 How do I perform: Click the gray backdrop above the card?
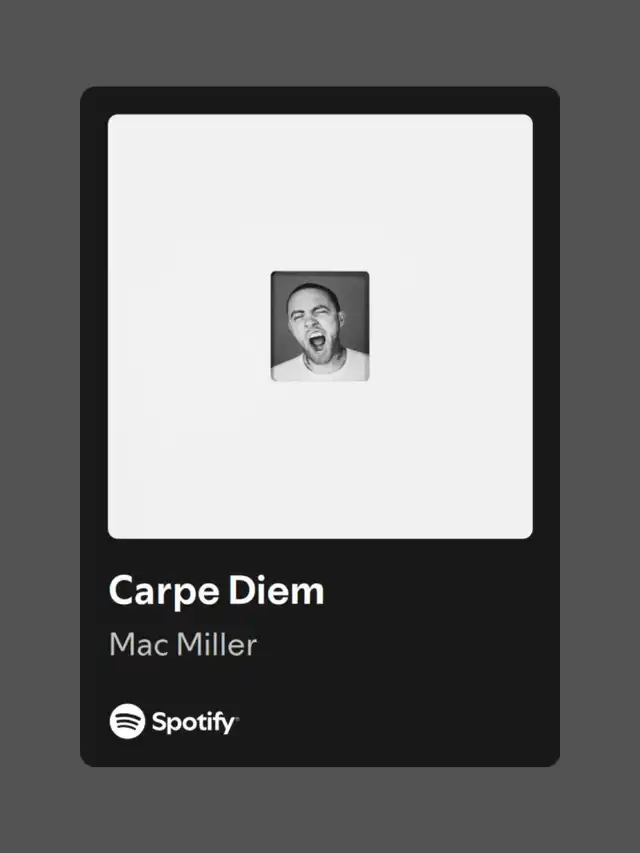tap(320, 42)
